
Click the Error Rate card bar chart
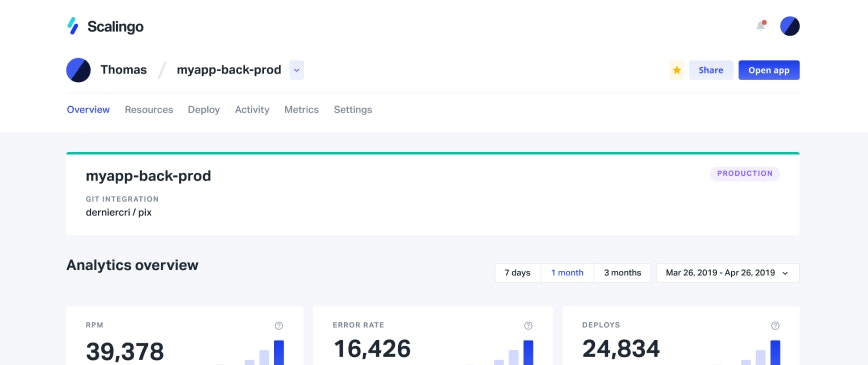pos(499,352)
